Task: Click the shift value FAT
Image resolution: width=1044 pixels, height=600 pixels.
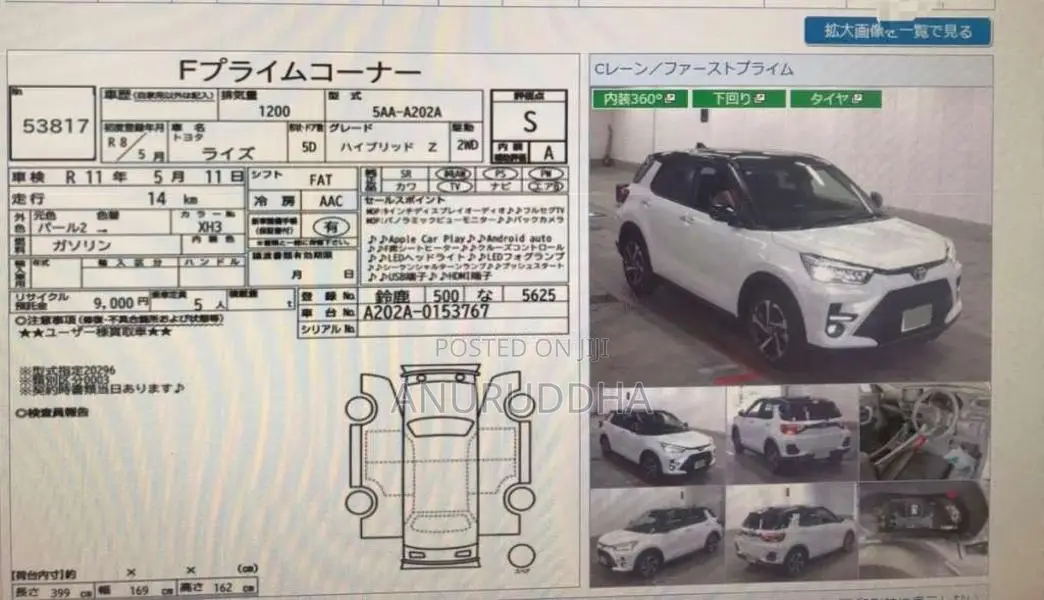Action: click(320, 180)
